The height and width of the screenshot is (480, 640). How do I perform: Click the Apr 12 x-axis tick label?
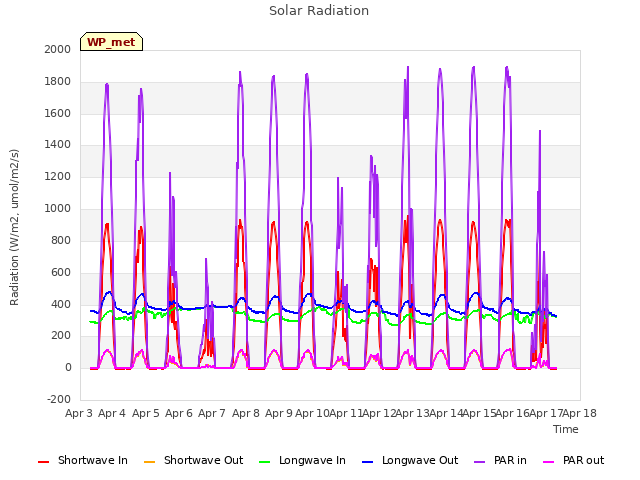click(x=379, y=413)
